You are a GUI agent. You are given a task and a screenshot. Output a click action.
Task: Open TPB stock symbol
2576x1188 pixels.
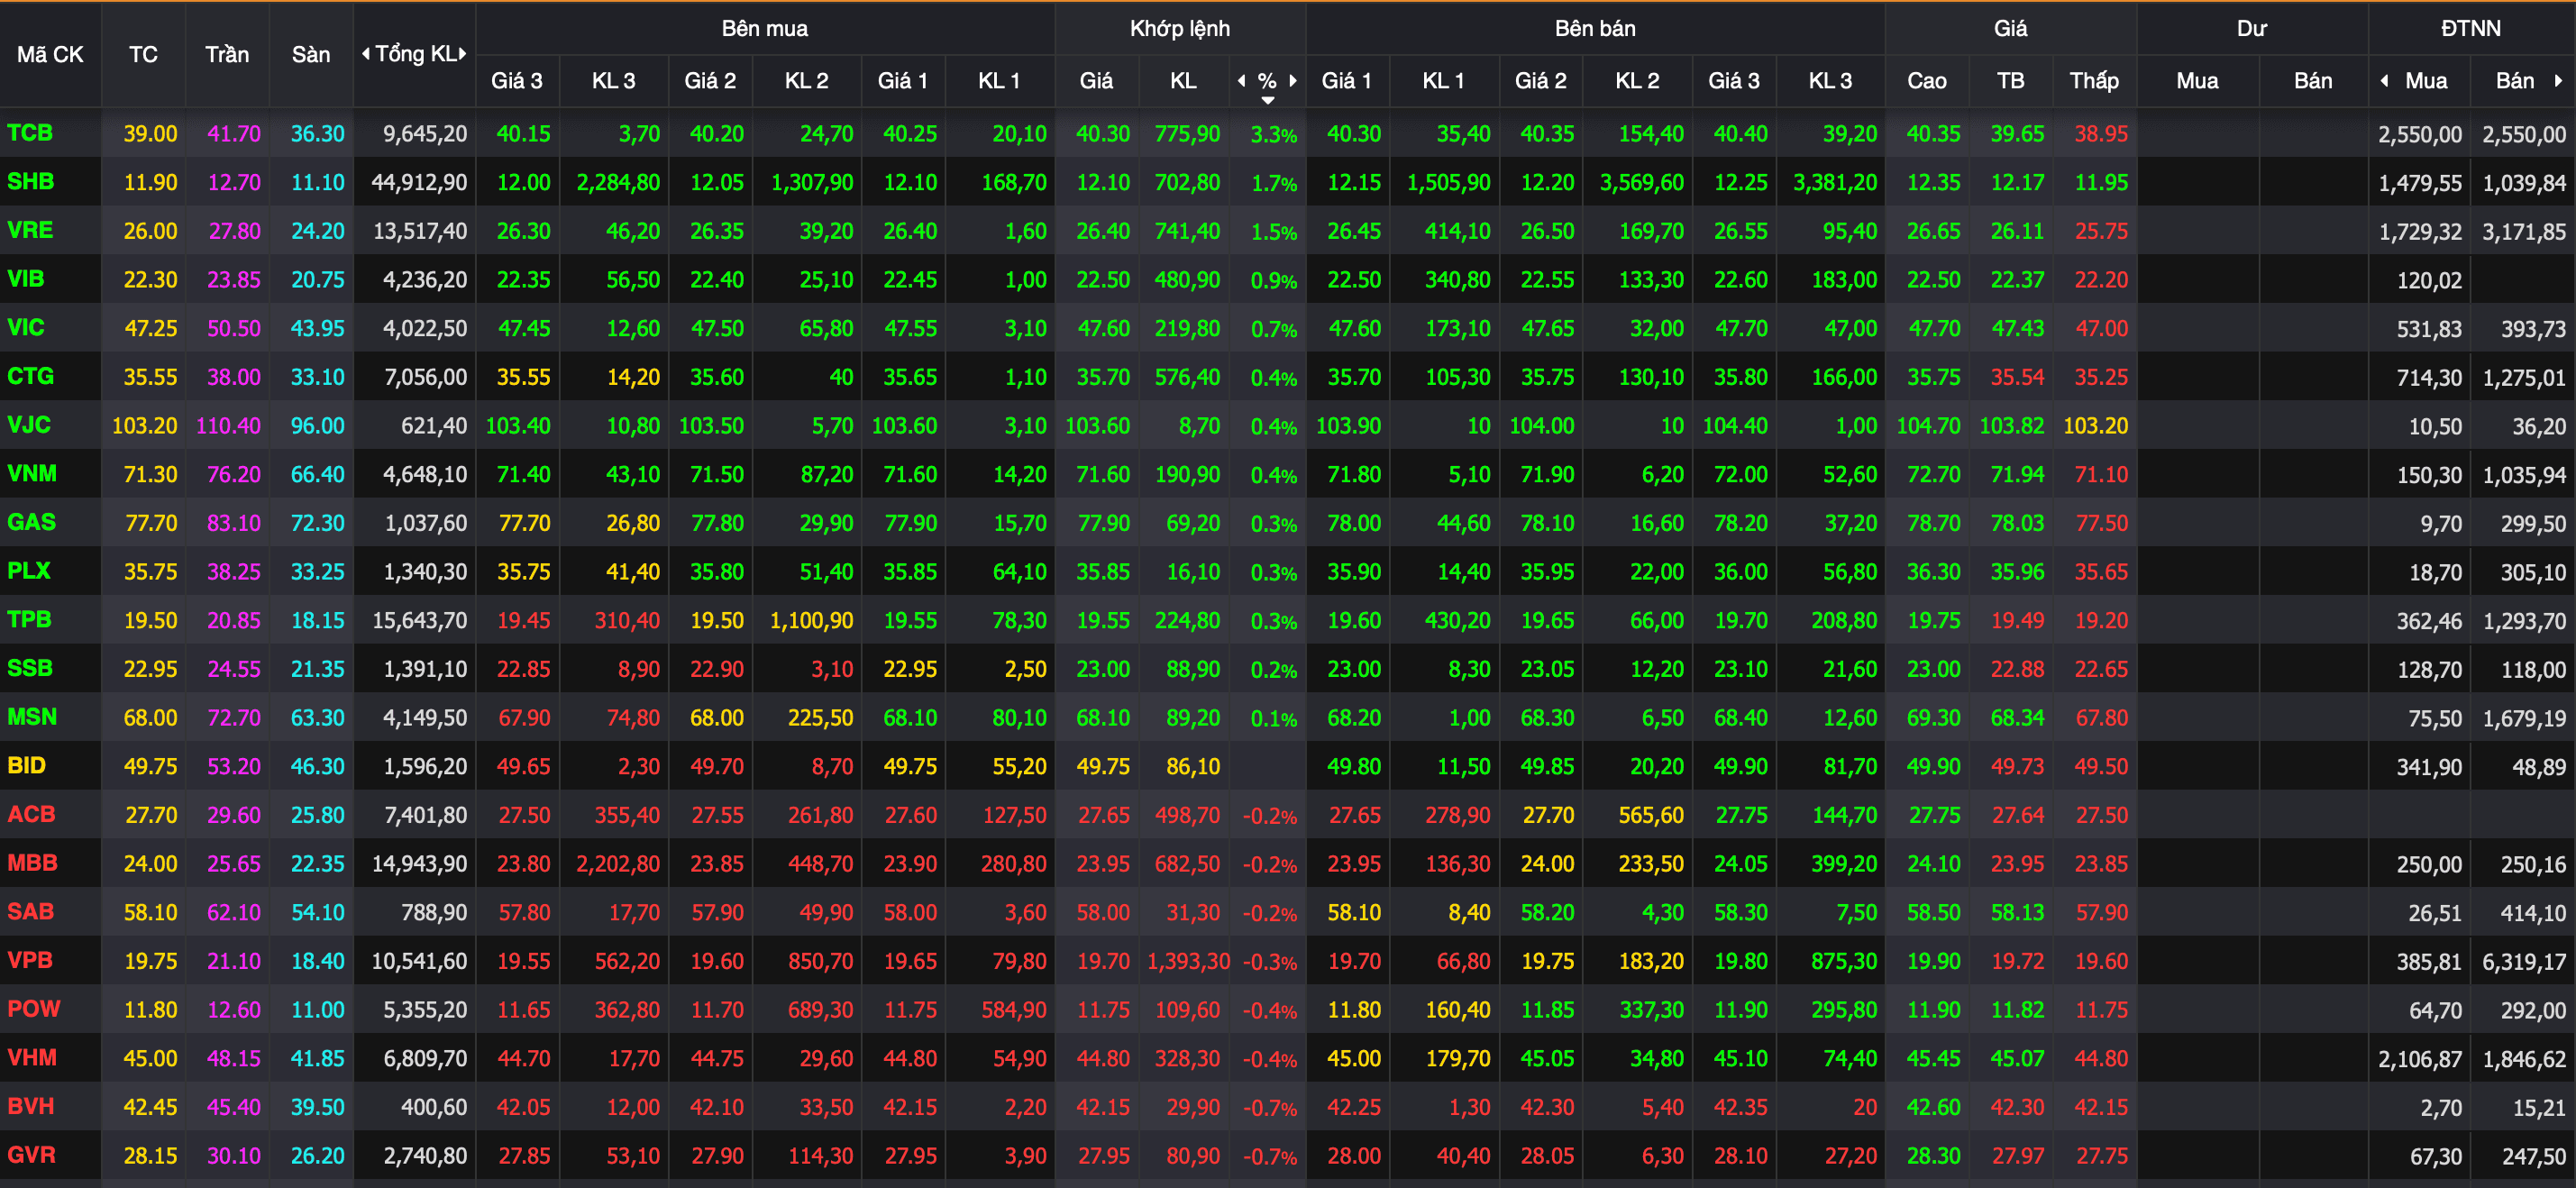tap(29, 620)
